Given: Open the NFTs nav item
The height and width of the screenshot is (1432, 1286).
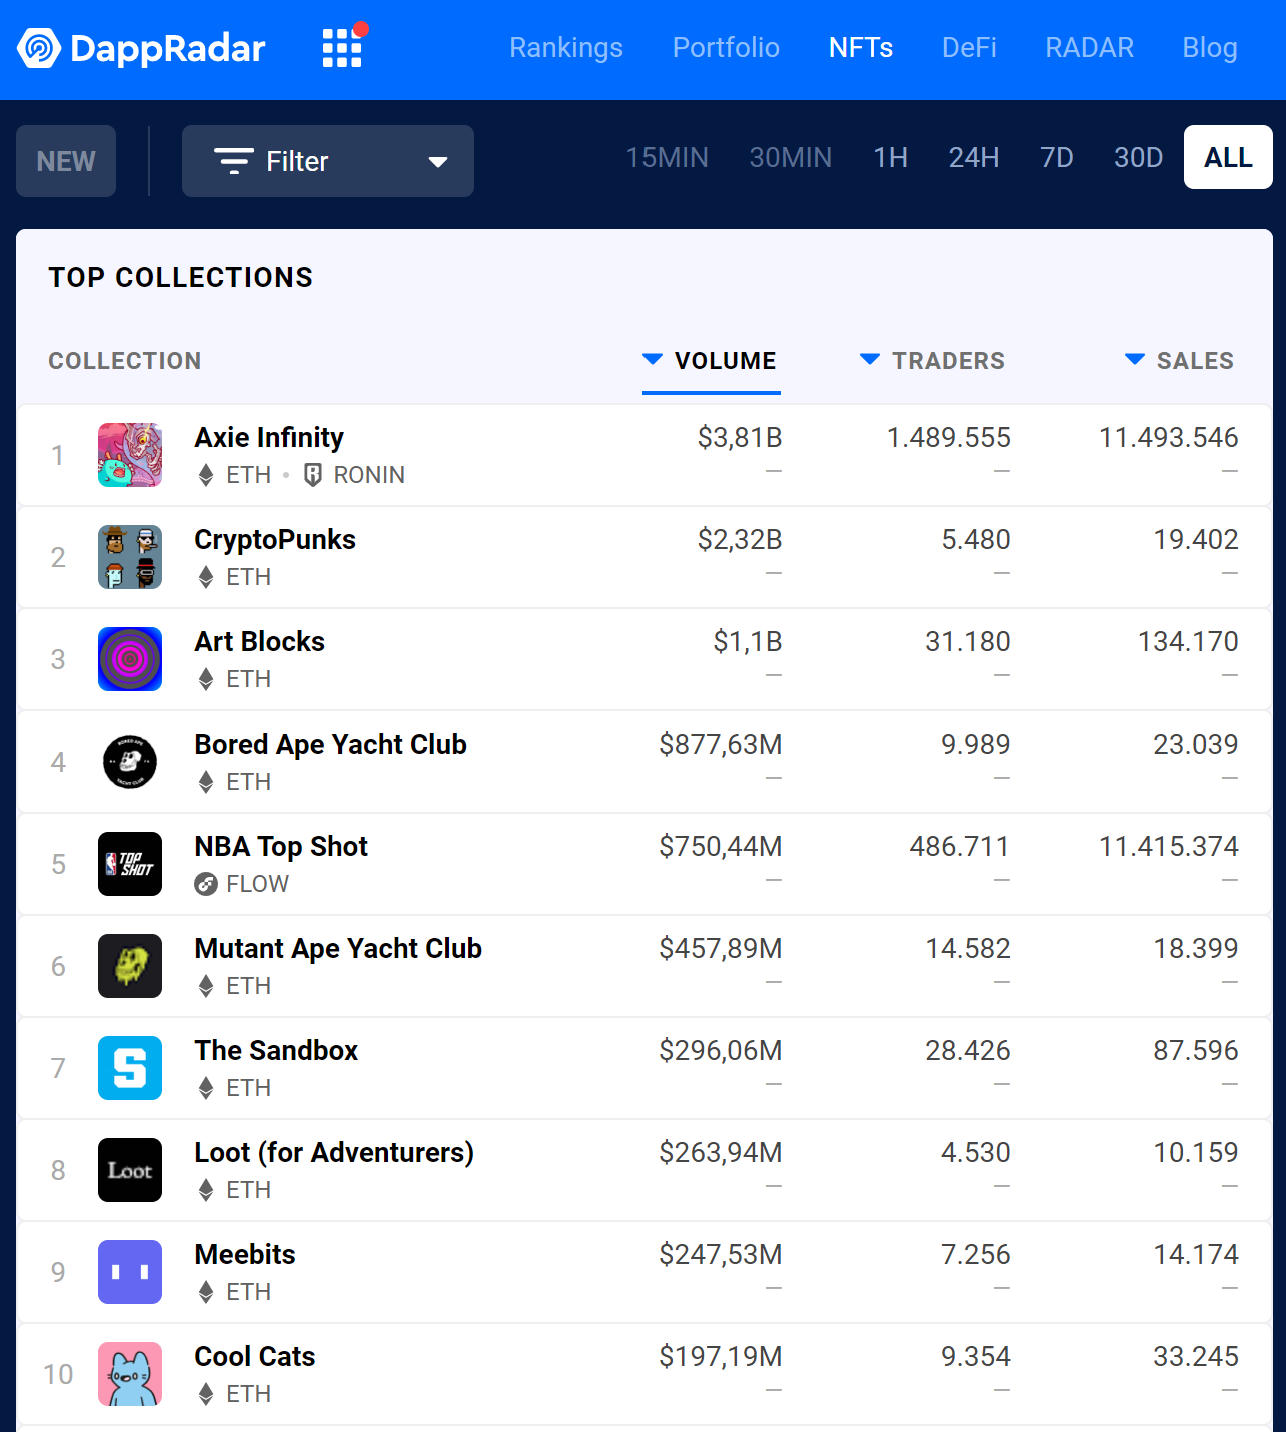Looking at the screenshot, I should pyautogui.click(x=861, y=48).
